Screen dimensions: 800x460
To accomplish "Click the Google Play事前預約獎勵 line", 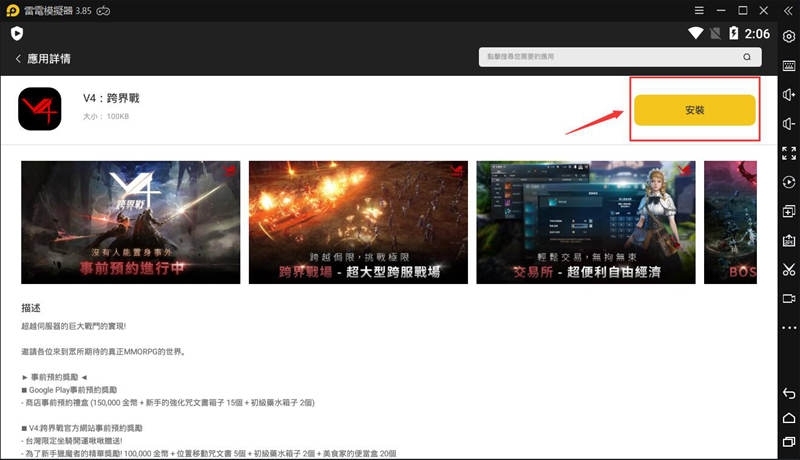I will click(x=69, y=390).
